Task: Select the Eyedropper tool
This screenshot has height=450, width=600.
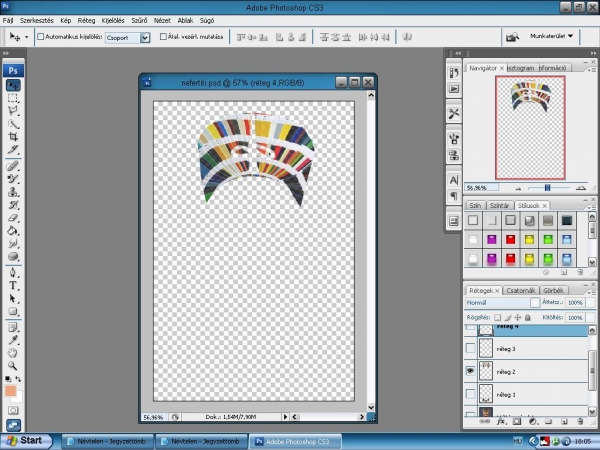Action: coord(13,340)
